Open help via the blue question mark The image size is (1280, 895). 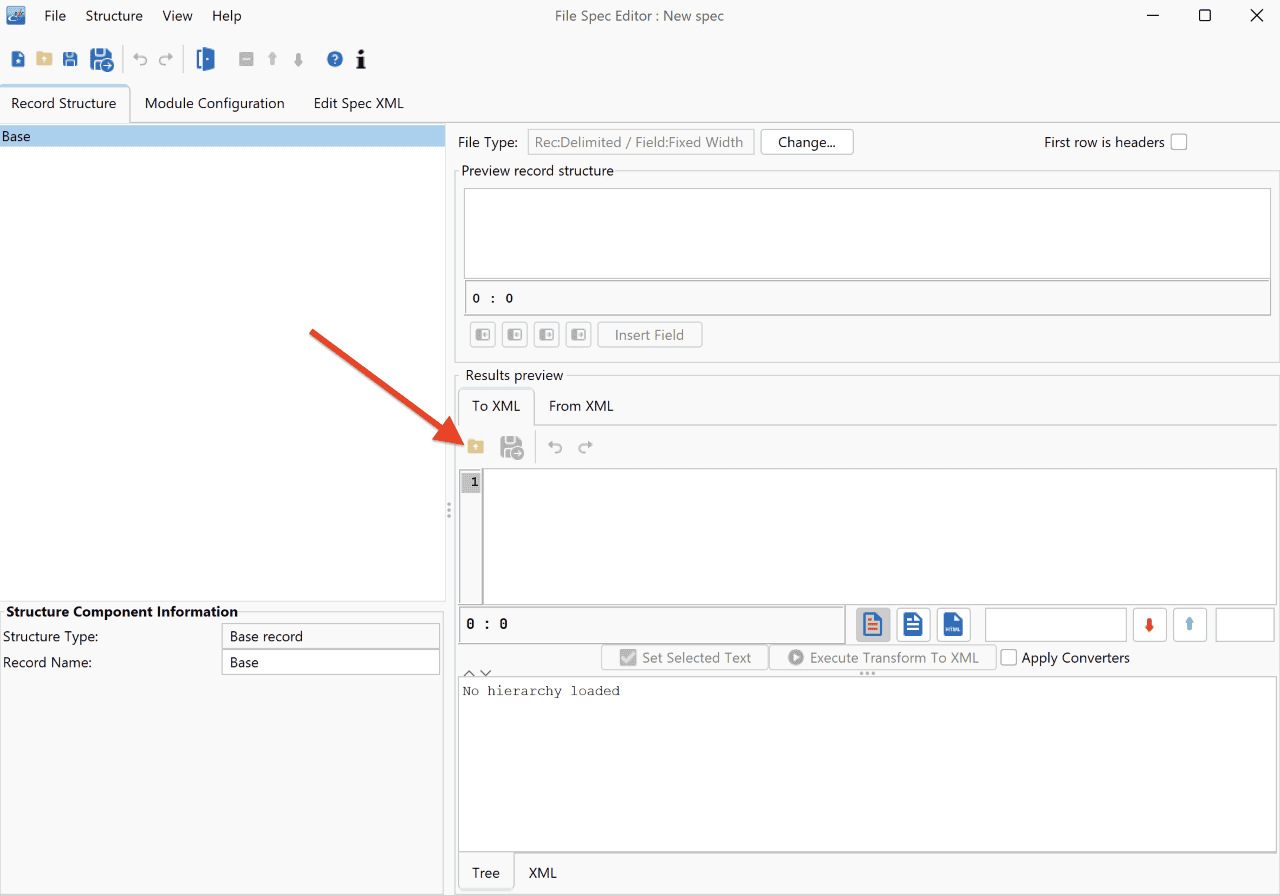[335, 60]
